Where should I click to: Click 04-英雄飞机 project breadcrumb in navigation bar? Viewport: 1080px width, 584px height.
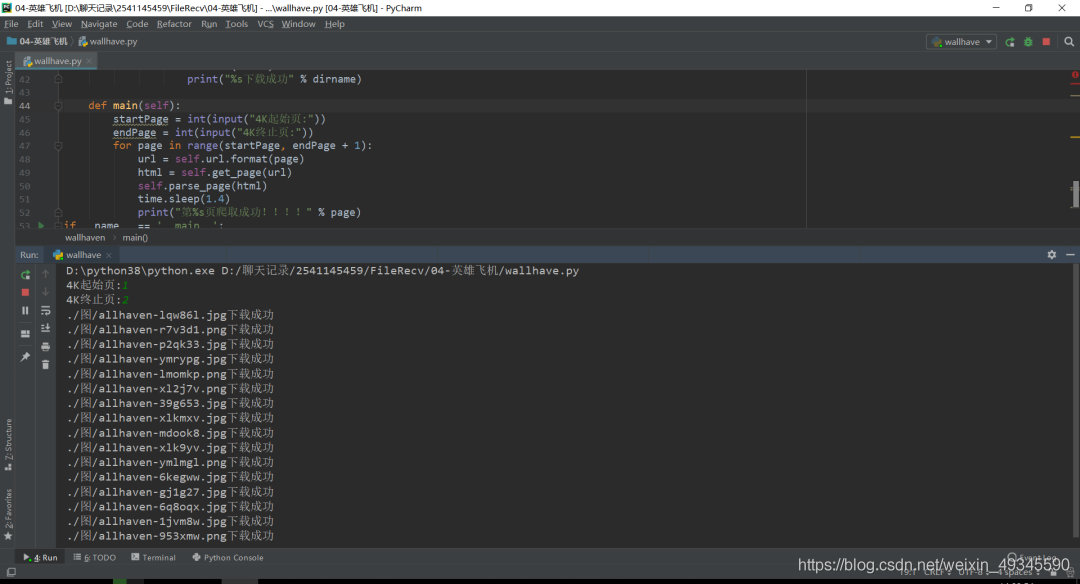pos(37,41)
